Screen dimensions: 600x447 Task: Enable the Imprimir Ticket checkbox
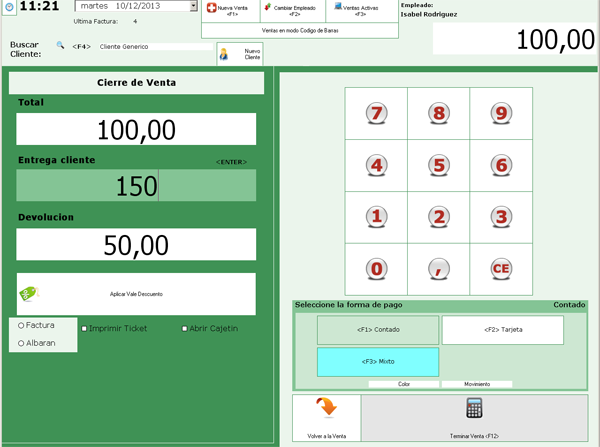coord(84,328)
